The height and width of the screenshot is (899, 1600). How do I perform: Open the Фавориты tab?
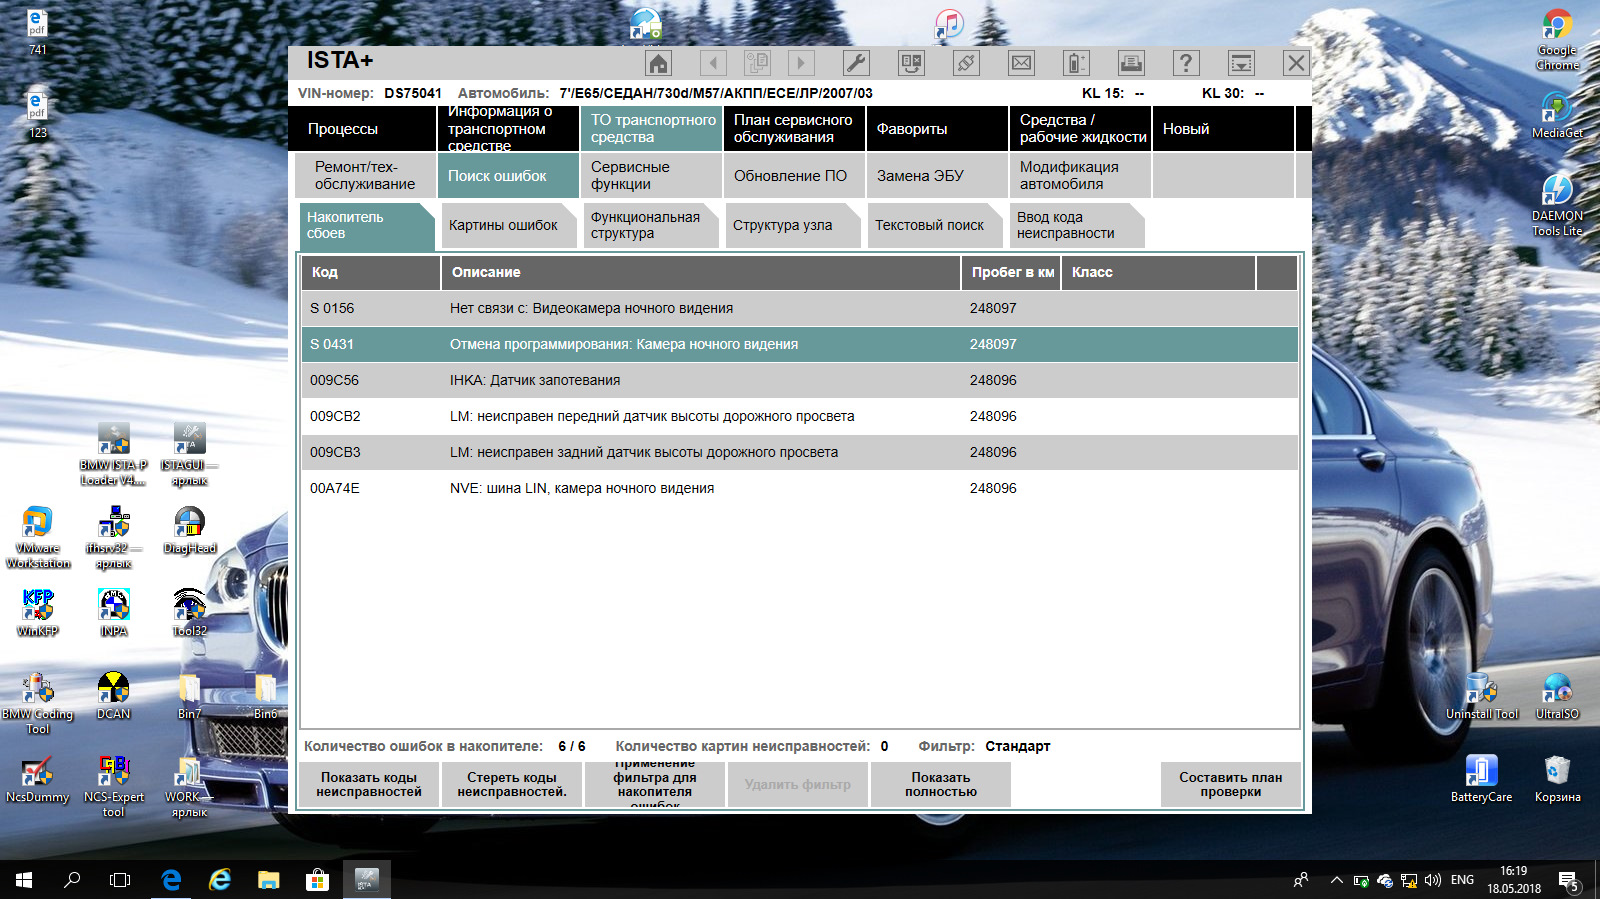pyautogui.click(x=937, y=129)
